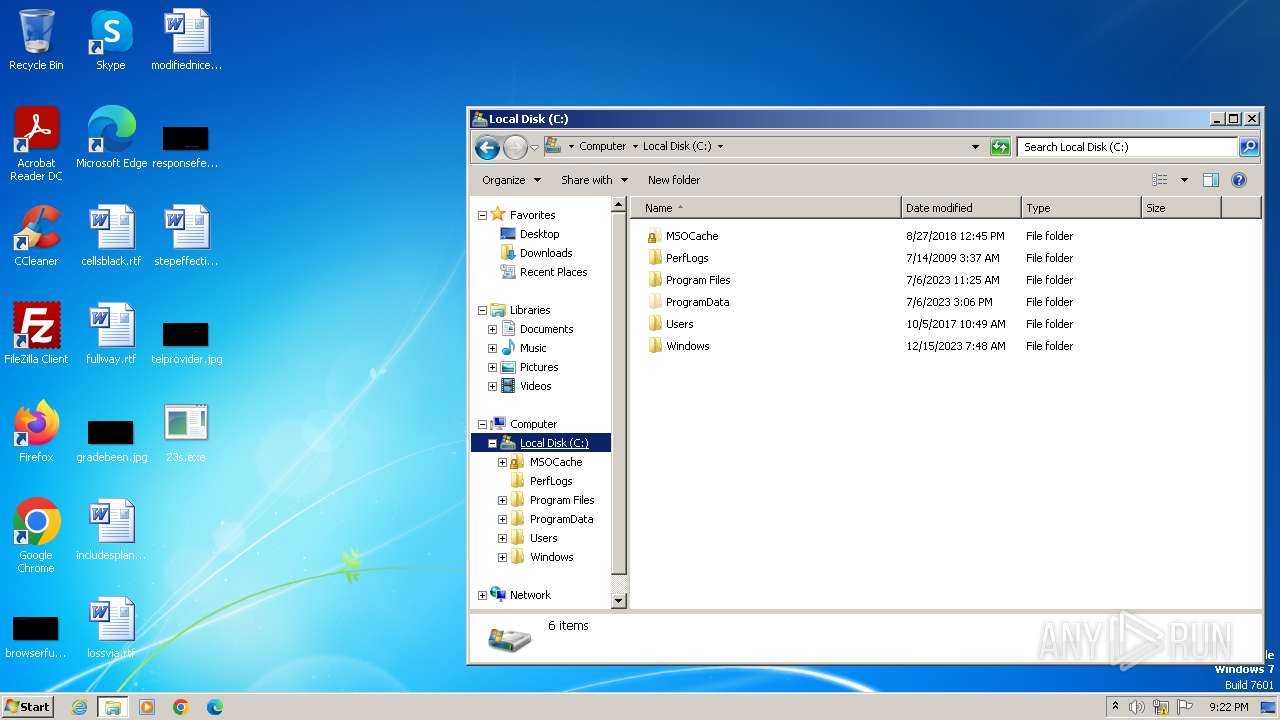
Task: Select telprovider.jpg file on desktop
Action: coord(186,342)
